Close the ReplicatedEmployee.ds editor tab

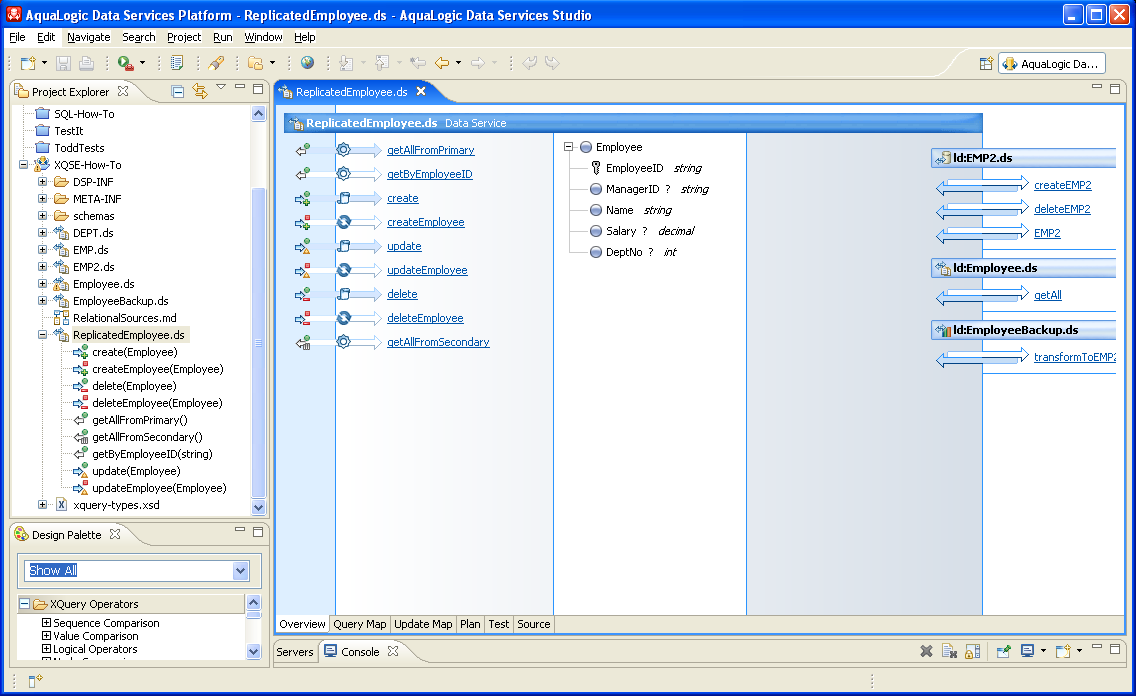pyautogui.click(x=421, y=91)
